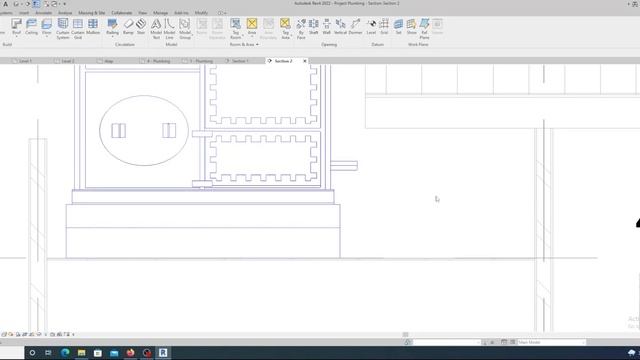This screenshot has width=640, height=360.
Task: Select the Floor tool
Action: [x=47, y=28]
